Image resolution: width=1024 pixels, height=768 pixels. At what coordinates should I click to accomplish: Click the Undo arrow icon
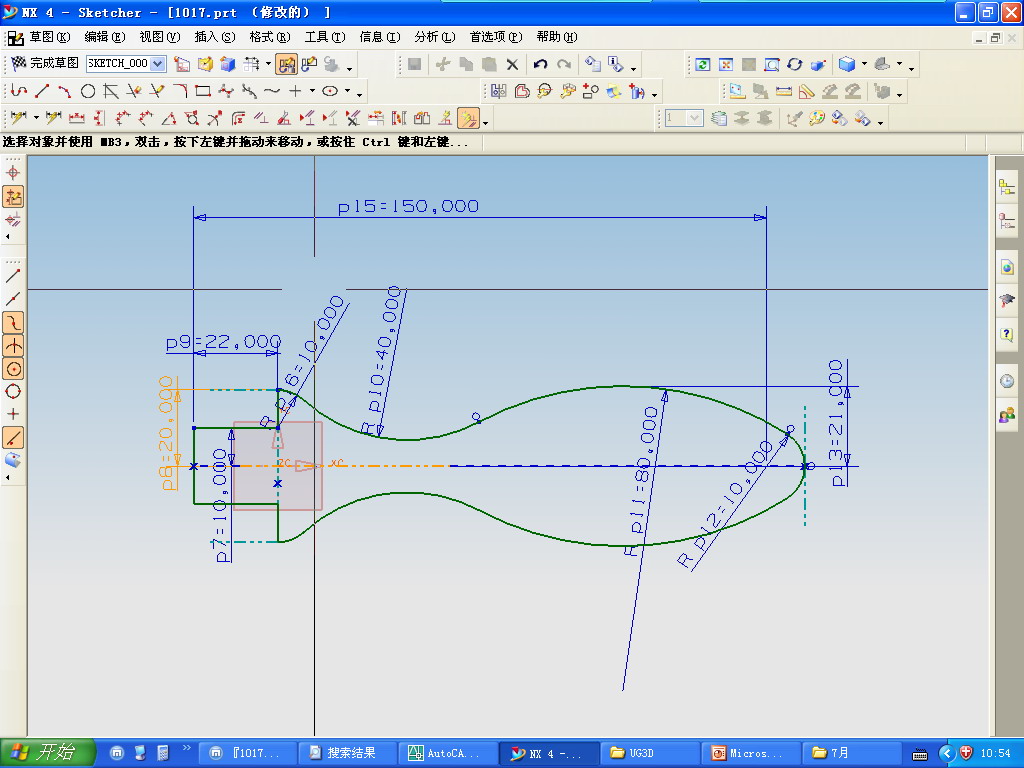click(x=540, y=64)
